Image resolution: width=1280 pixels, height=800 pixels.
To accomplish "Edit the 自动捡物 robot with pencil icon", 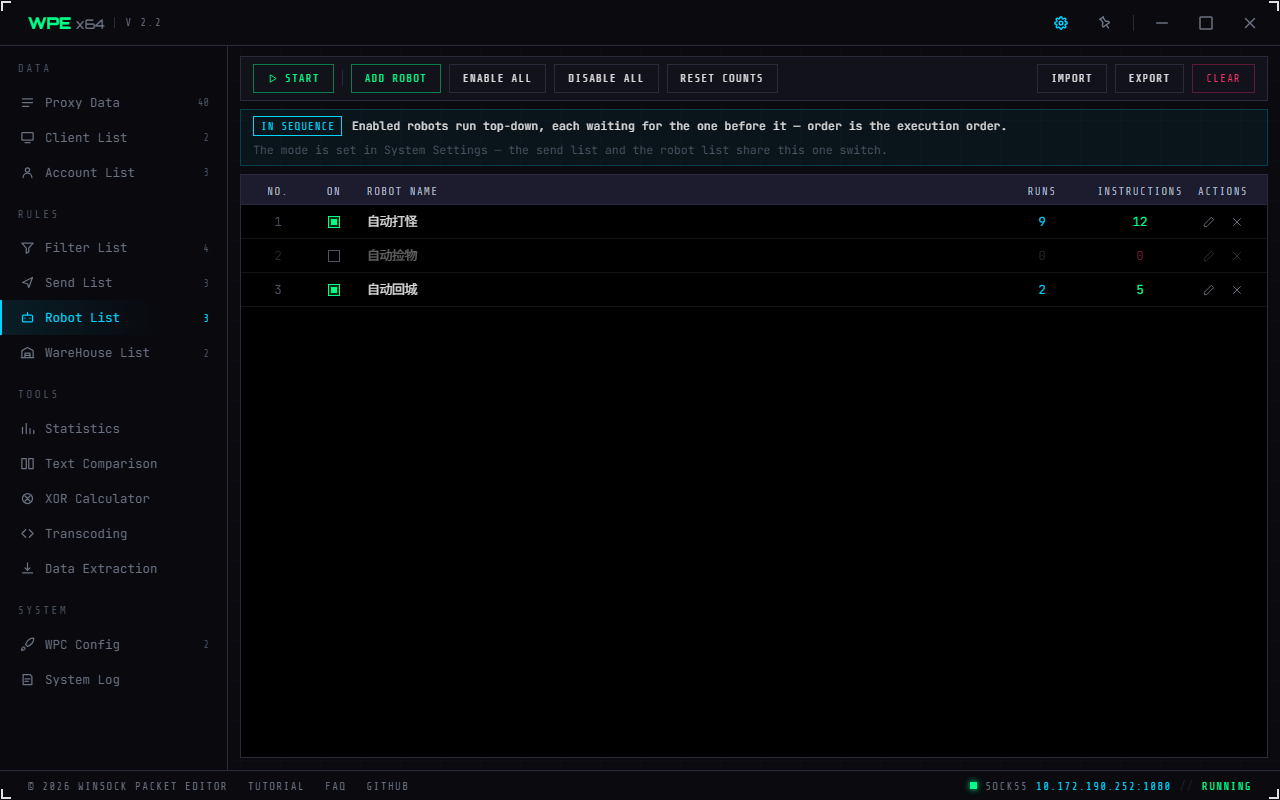I will [1209, 256].
